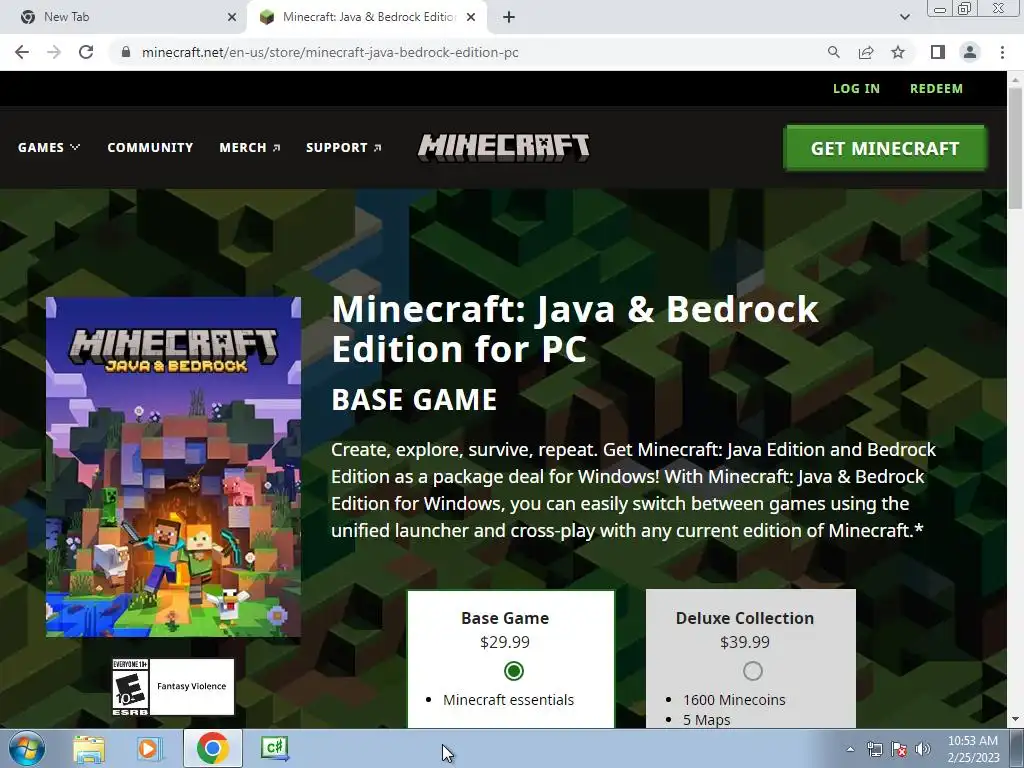Select the Deluxe Collection radio button
The height and width of the screenshot is (768, 1024).
[x=752, y=671]
